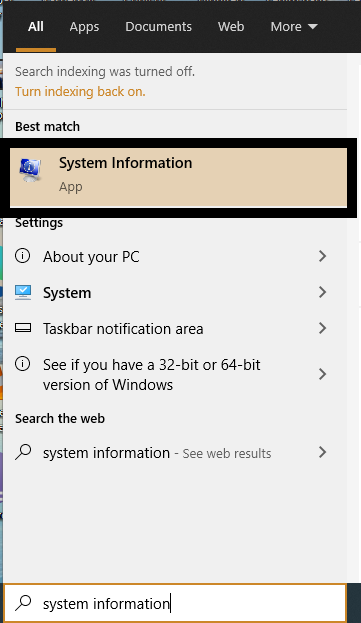
Task: Expand the System result chevron
Action: point(322,292)
